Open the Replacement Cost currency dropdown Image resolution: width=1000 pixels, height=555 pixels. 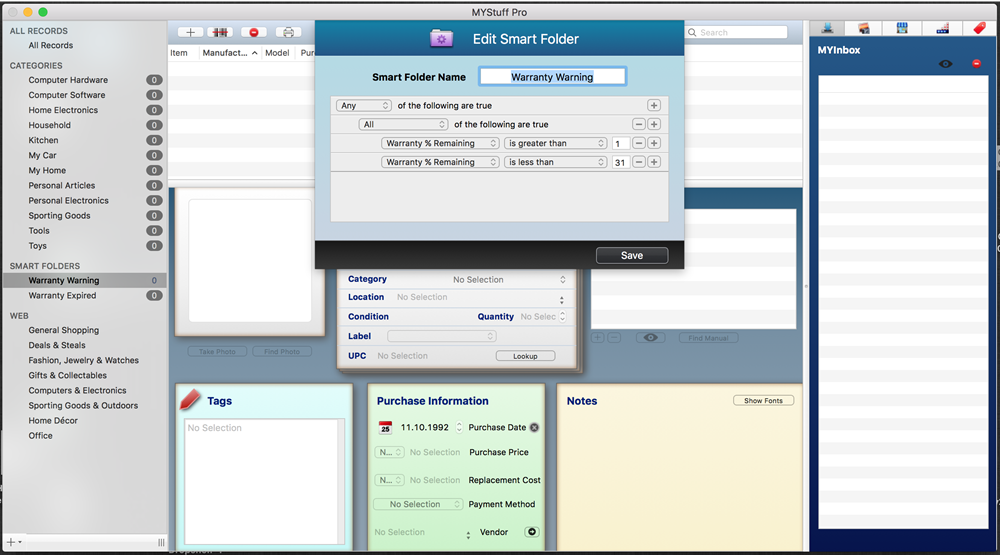[x=389, y=480]
